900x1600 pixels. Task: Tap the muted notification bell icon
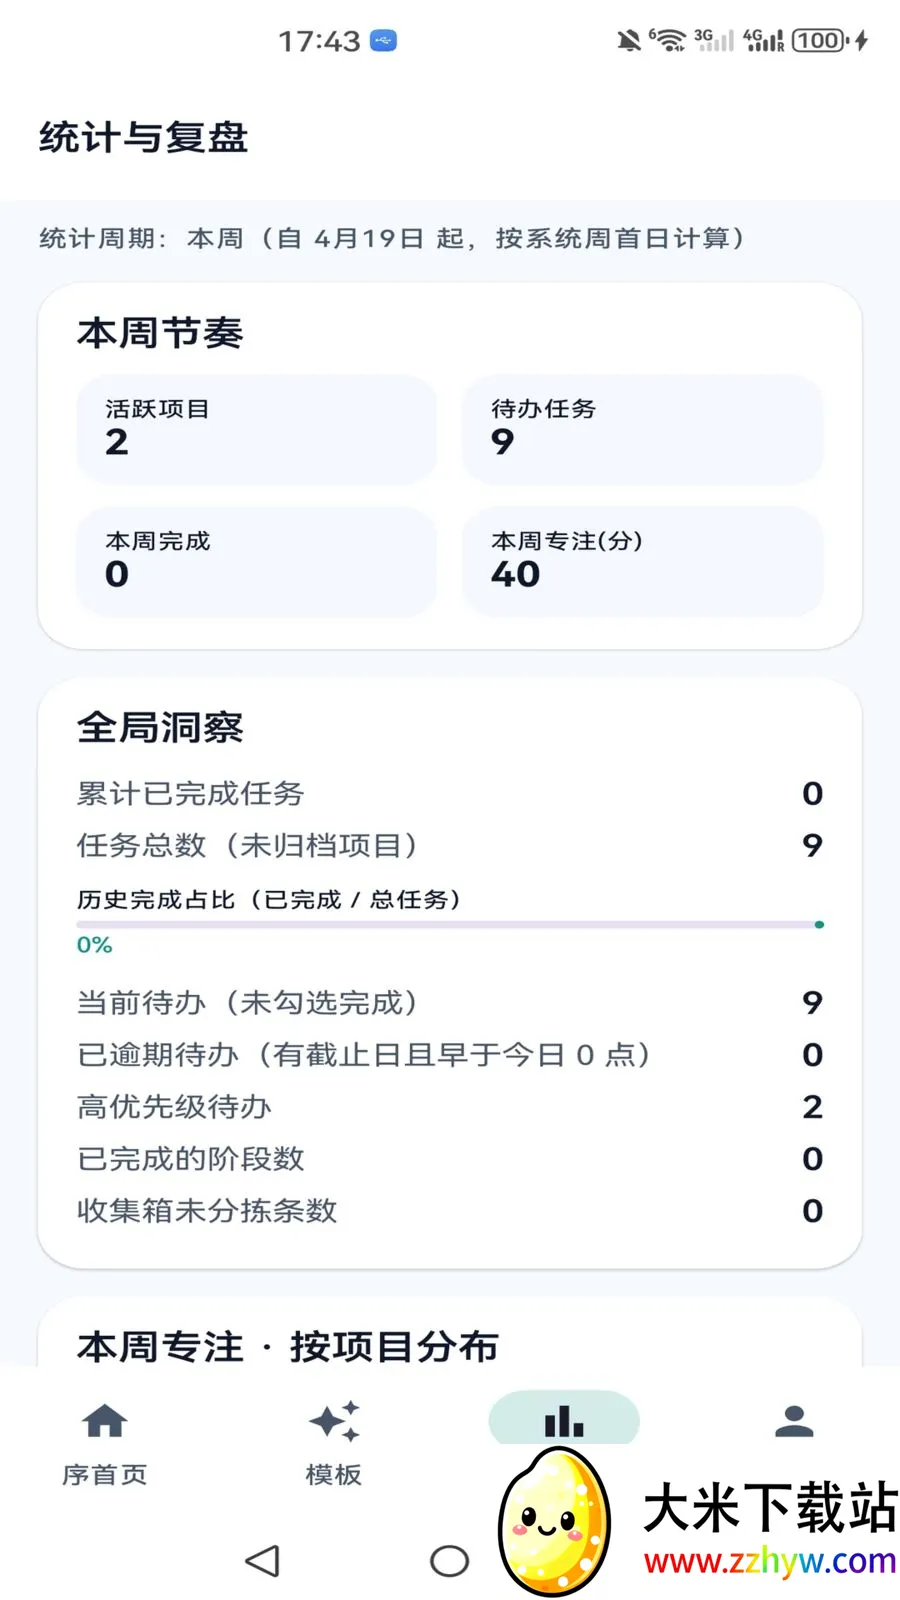(x=629, y=41)
